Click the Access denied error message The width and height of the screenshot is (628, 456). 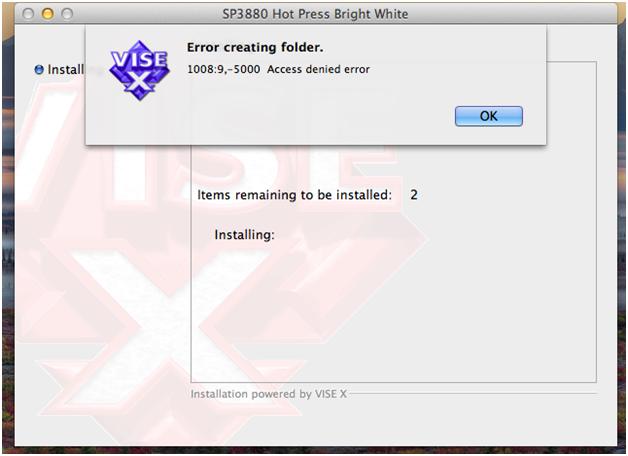pyautogui.click(x=318, y=69)
